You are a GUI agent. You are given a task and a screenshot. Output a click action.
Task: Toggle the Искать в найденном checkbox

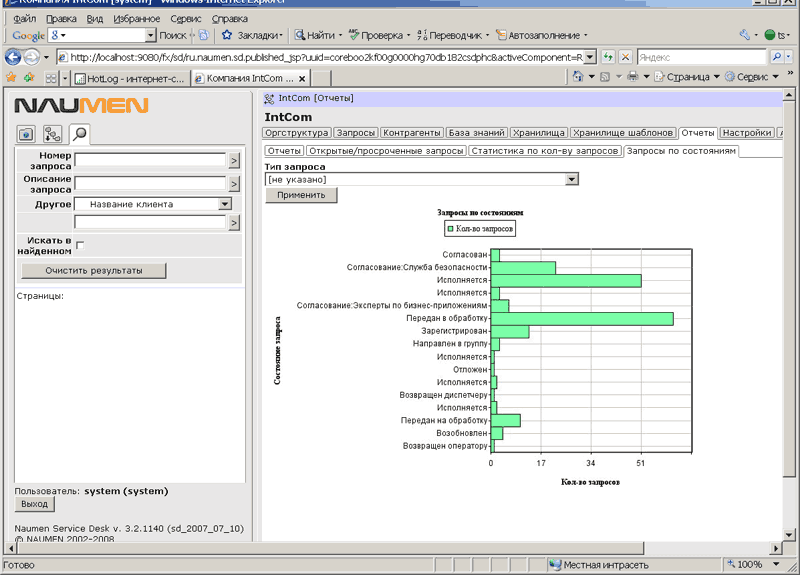click(80, 245)
